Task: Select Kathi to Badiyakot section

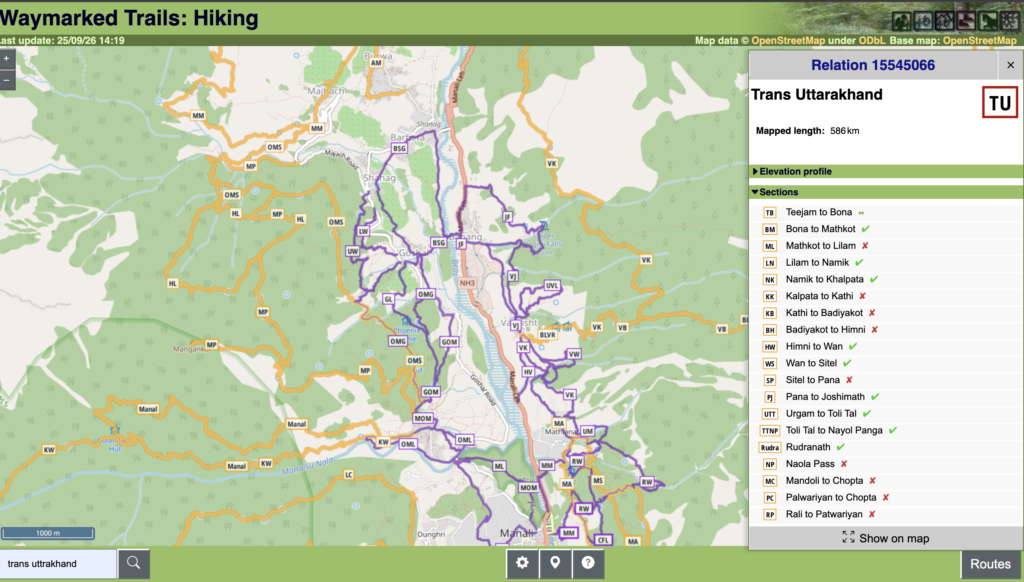Action: tap(886, 313)
